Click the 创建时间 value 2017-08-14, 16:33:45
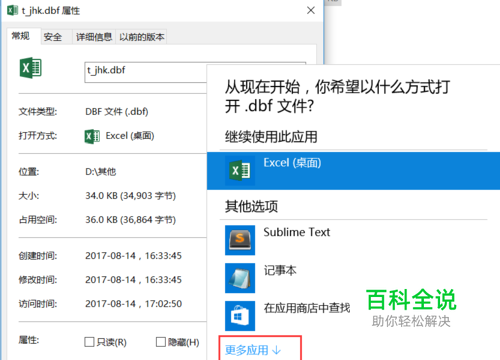Viewport: 500px width, 360px height. 133,256
